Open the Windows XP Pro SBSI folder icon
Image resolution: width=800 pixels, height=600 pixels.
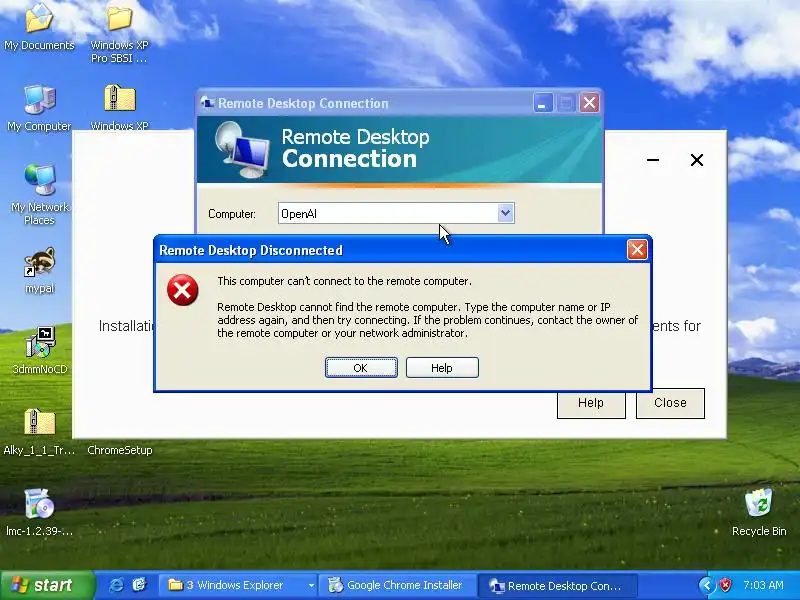(x=119, y=18)
